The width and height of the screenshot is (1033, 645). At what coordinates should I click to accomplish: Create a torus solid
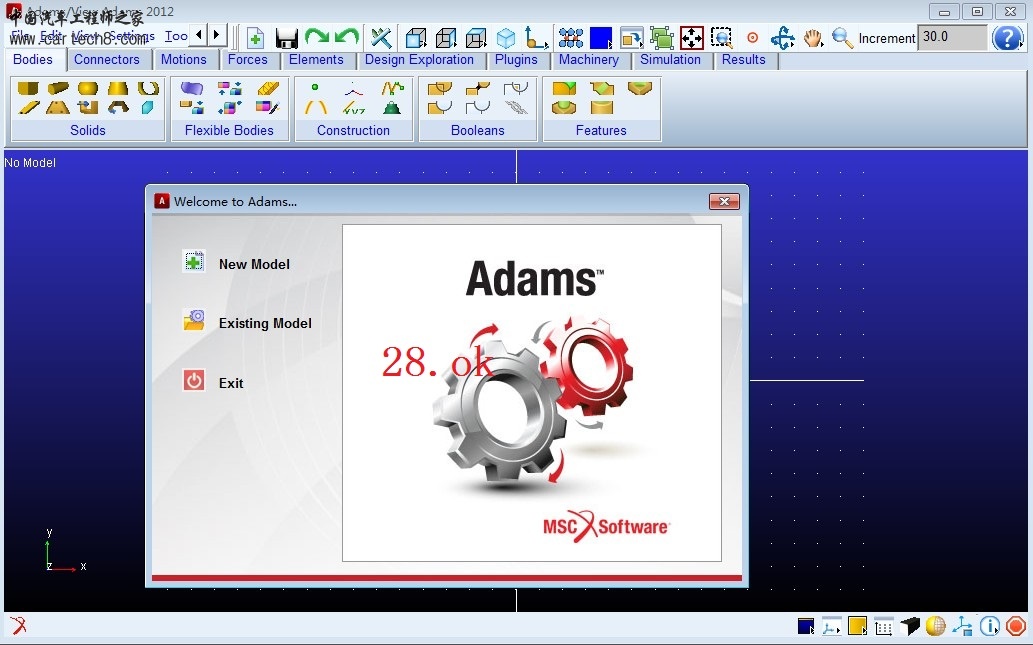click(148, 88)
